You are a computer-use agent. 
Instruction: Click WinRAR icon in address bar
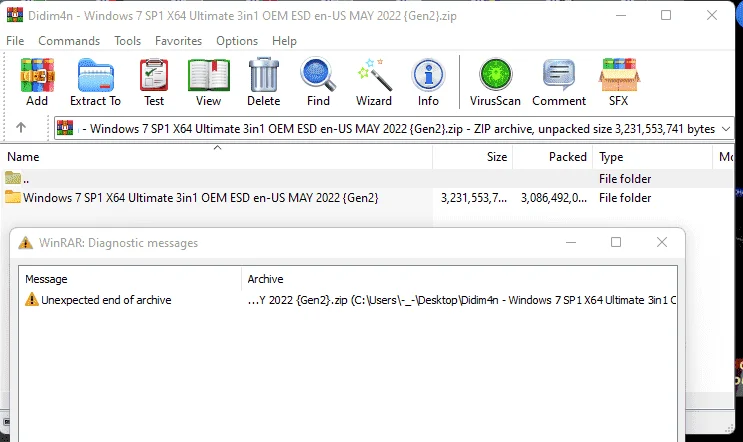point(65,128)
